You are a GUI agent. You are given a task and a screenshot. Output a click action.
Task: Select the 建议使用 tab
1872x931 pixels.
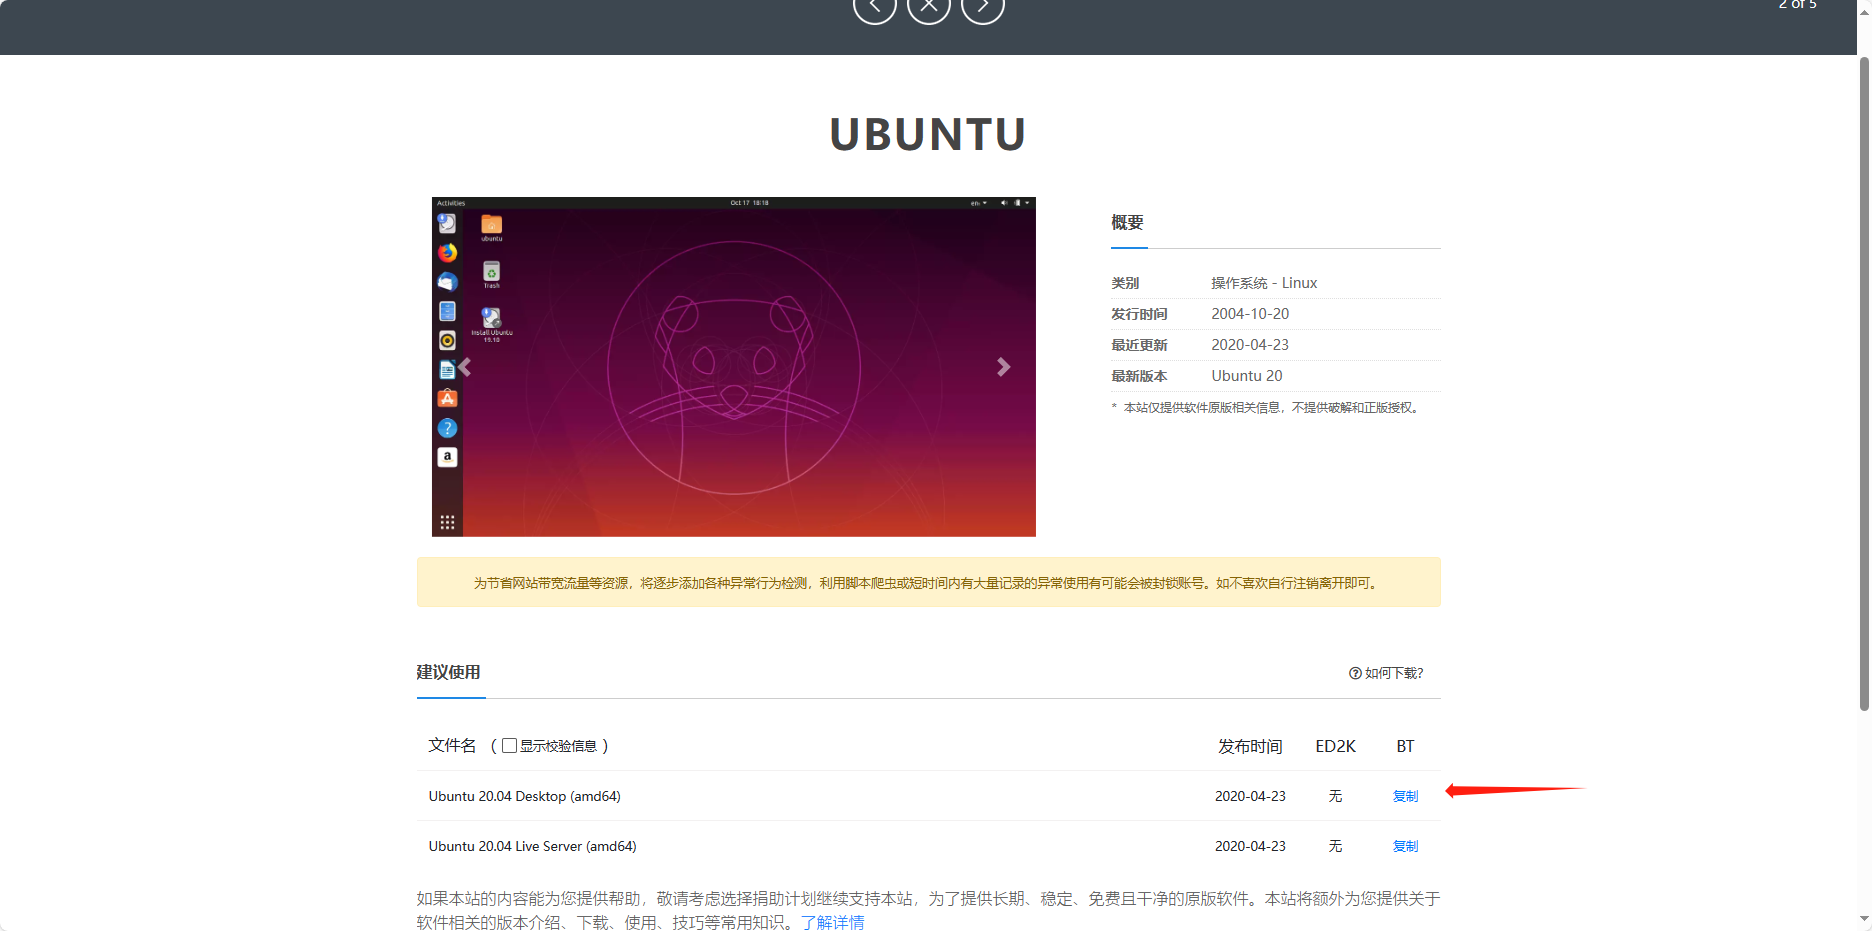pyautogui.click(x=449, y=672)
